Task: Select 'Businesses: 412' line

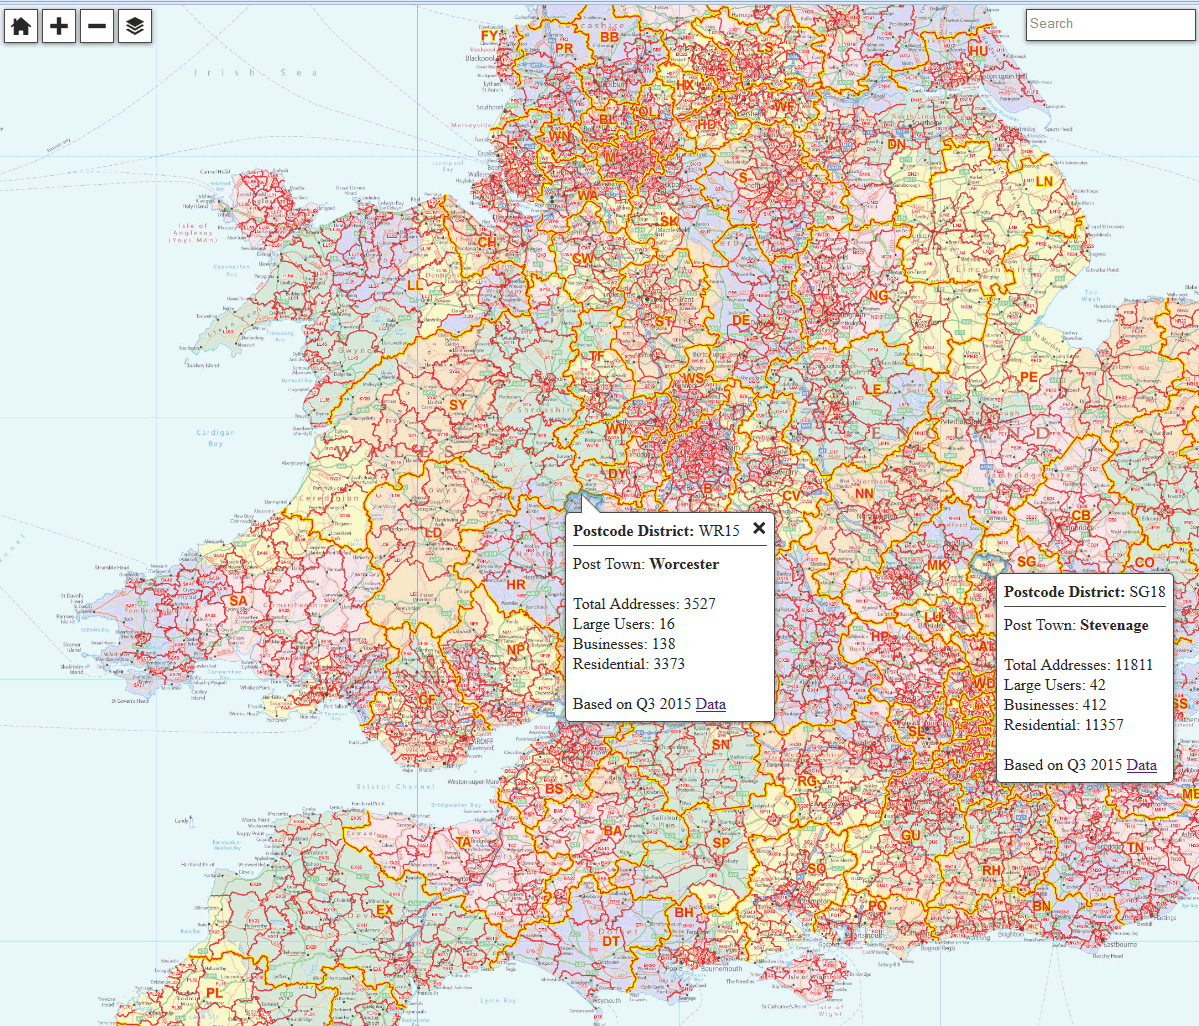Action: point(1054,705)
